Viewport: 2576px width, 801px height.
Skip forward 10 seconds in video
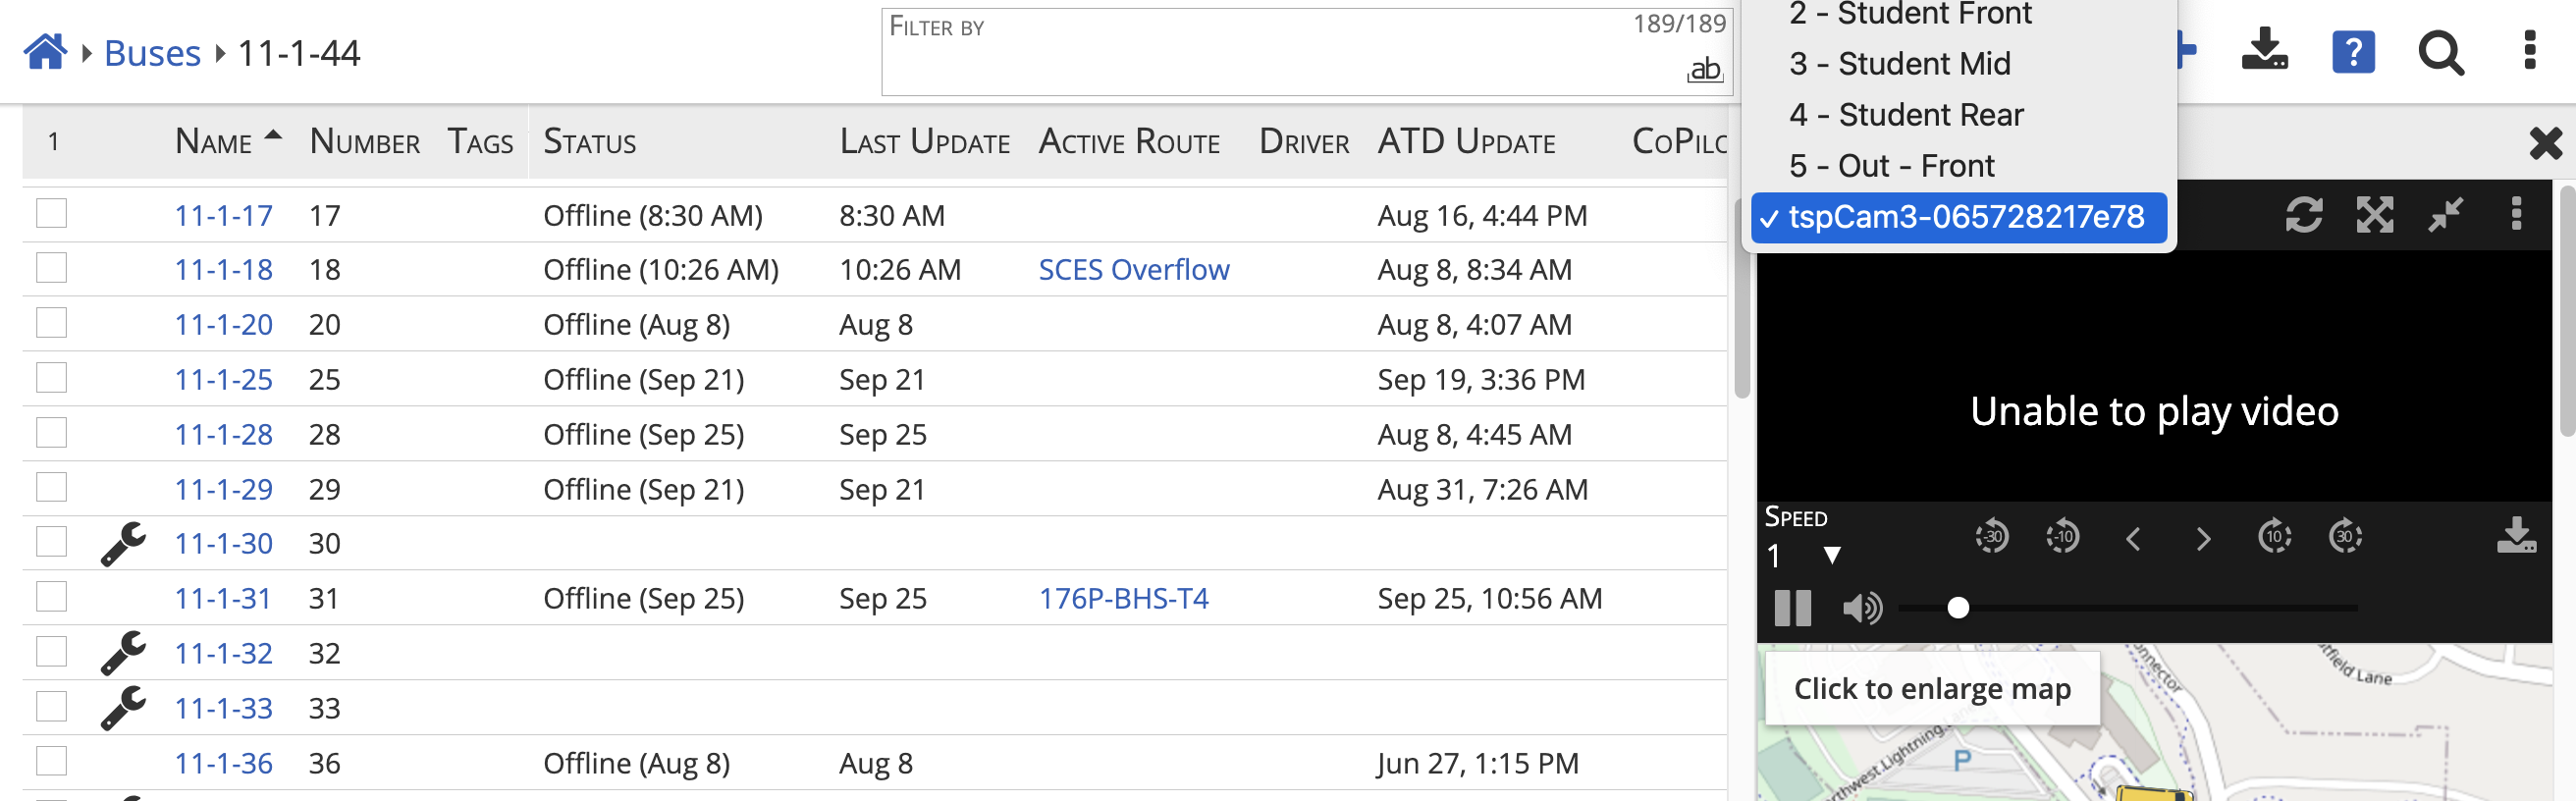(2274, 537)
